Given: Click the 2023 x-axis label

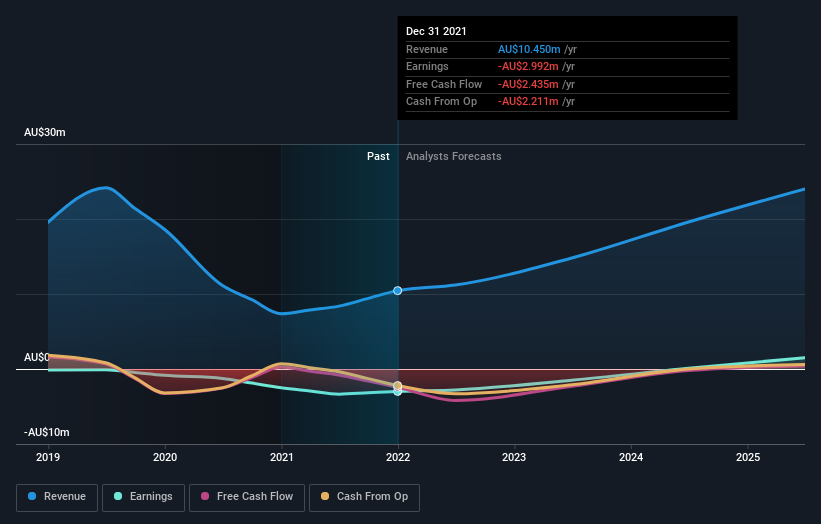Looking at the screenshot, I should pyautogui.click(x=514, y=457).
